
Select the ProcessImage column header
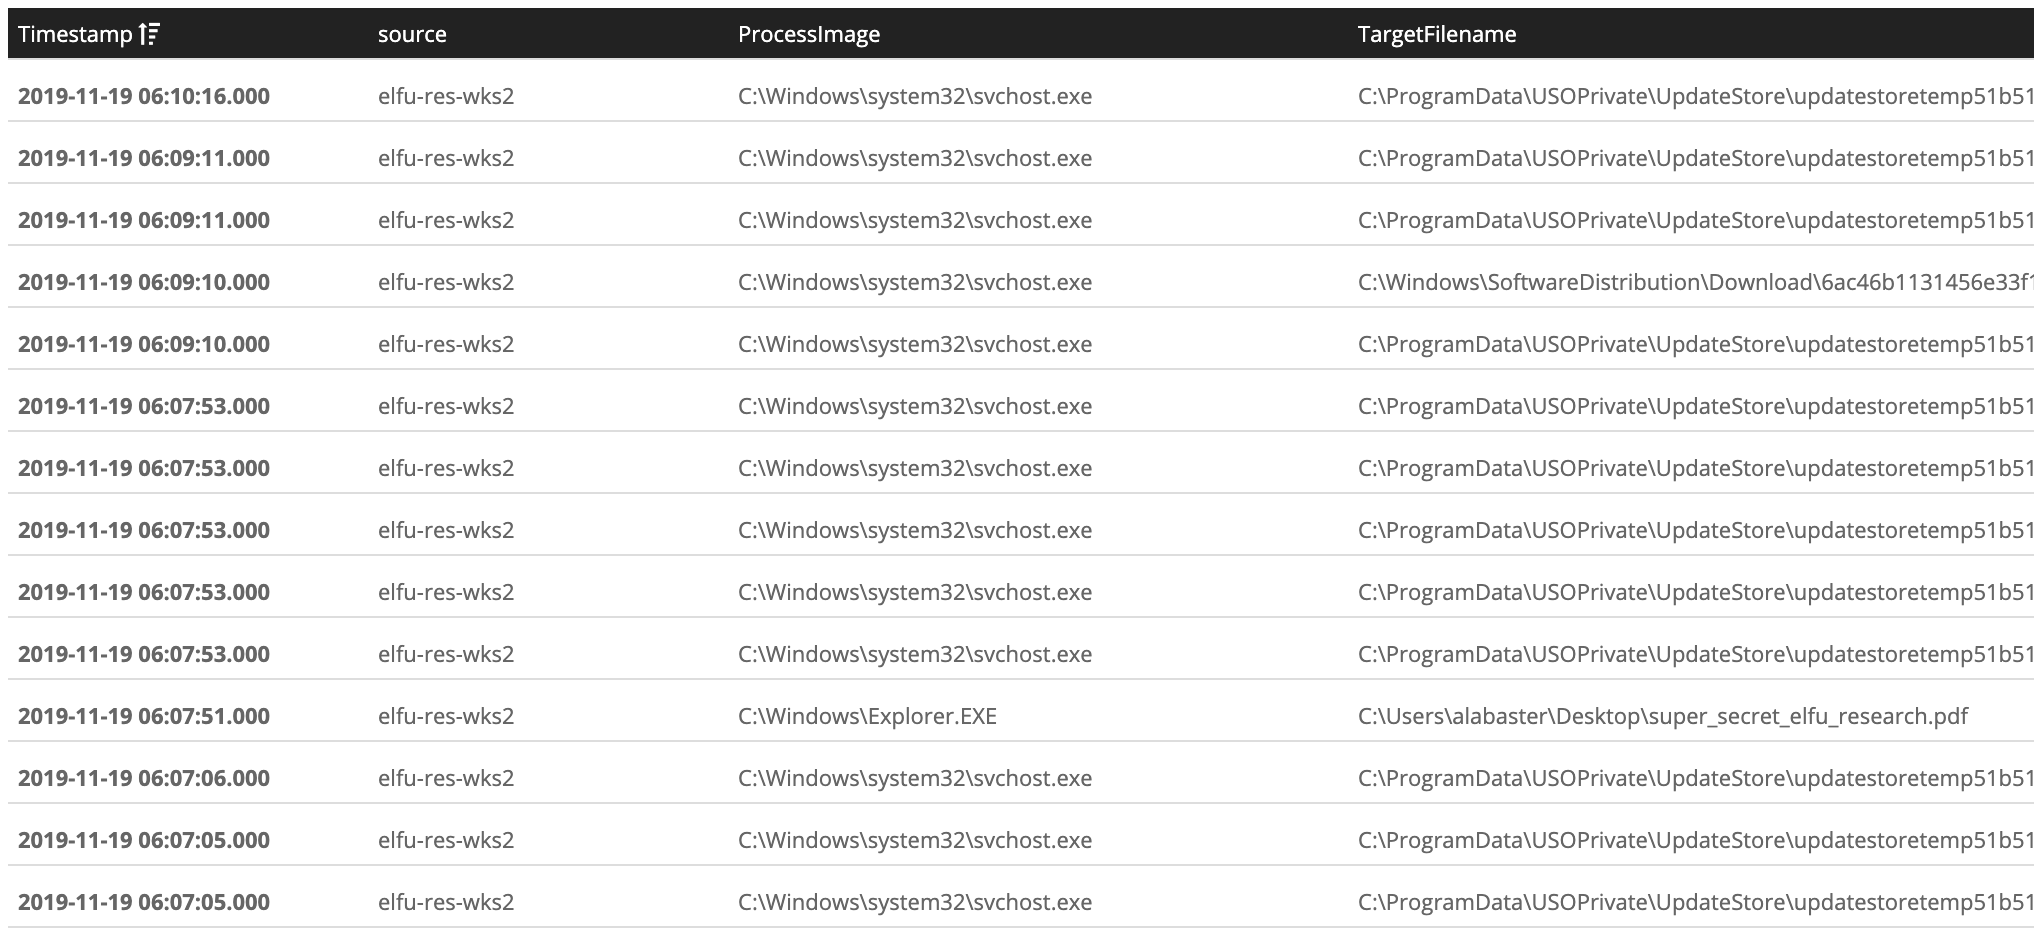point(809,34)
